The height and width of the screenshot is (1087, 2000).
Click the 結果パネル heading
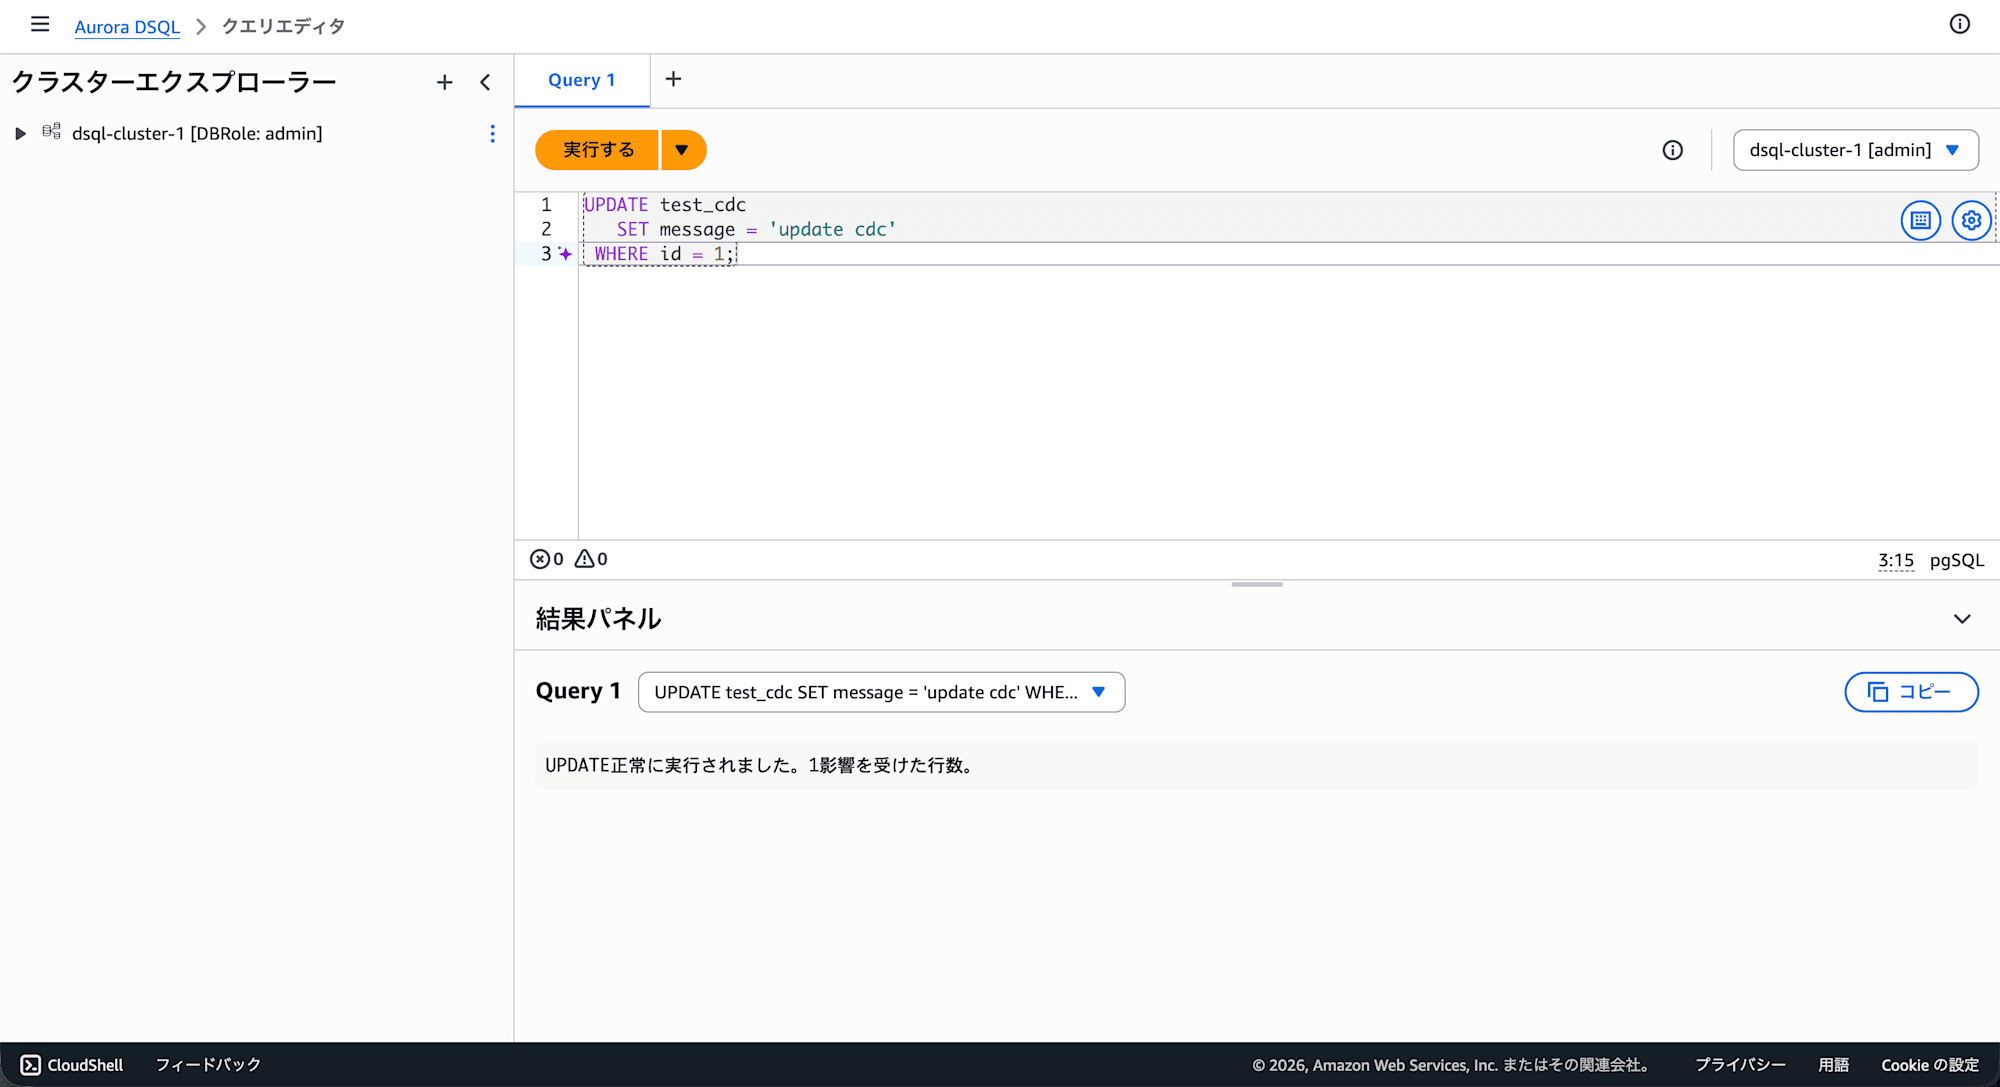pos(598,619)
